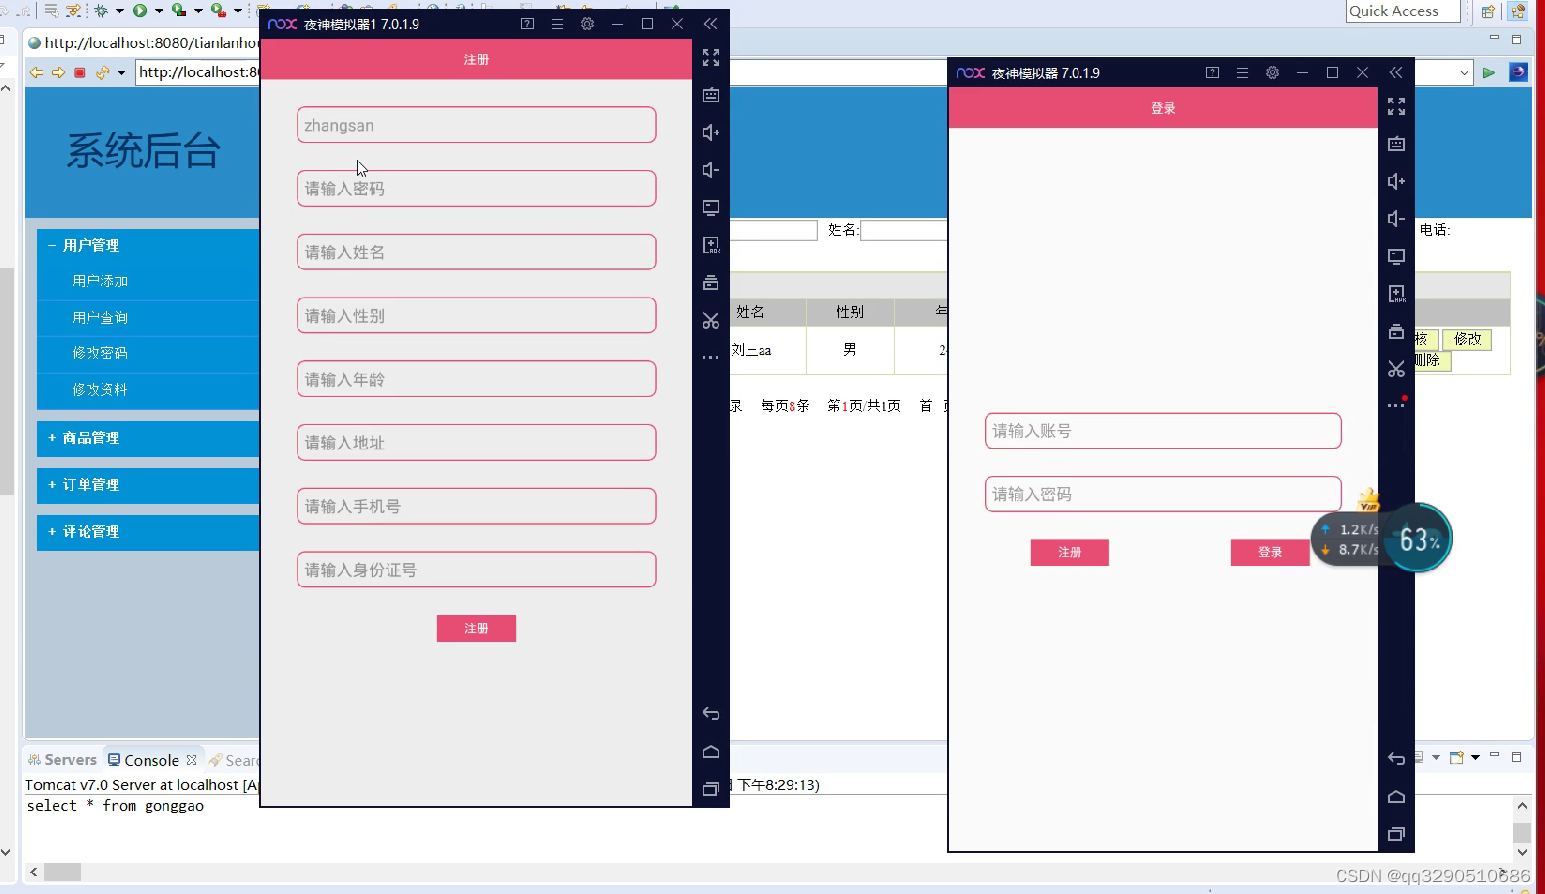This screenshot has width=1545, height=894.
Task: Expand the 订单管理 menu section
Action: click(x=148, y=485)
